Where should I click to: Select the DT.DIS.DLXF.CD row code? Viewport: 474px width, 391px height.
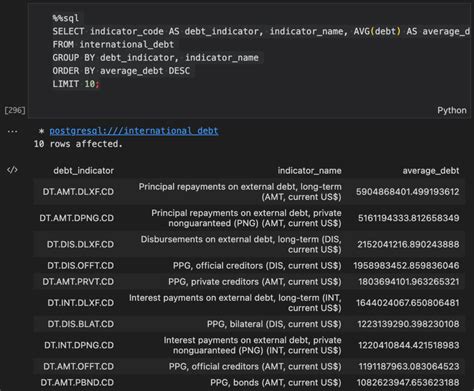(80, 244)
